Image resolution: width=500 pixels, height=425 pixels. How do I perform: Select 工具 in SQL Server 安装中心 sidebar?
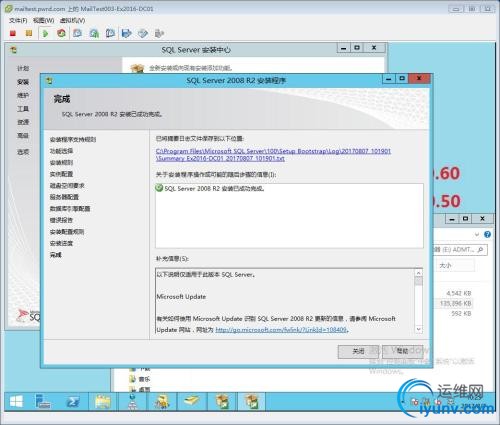(x=23, y=109)
